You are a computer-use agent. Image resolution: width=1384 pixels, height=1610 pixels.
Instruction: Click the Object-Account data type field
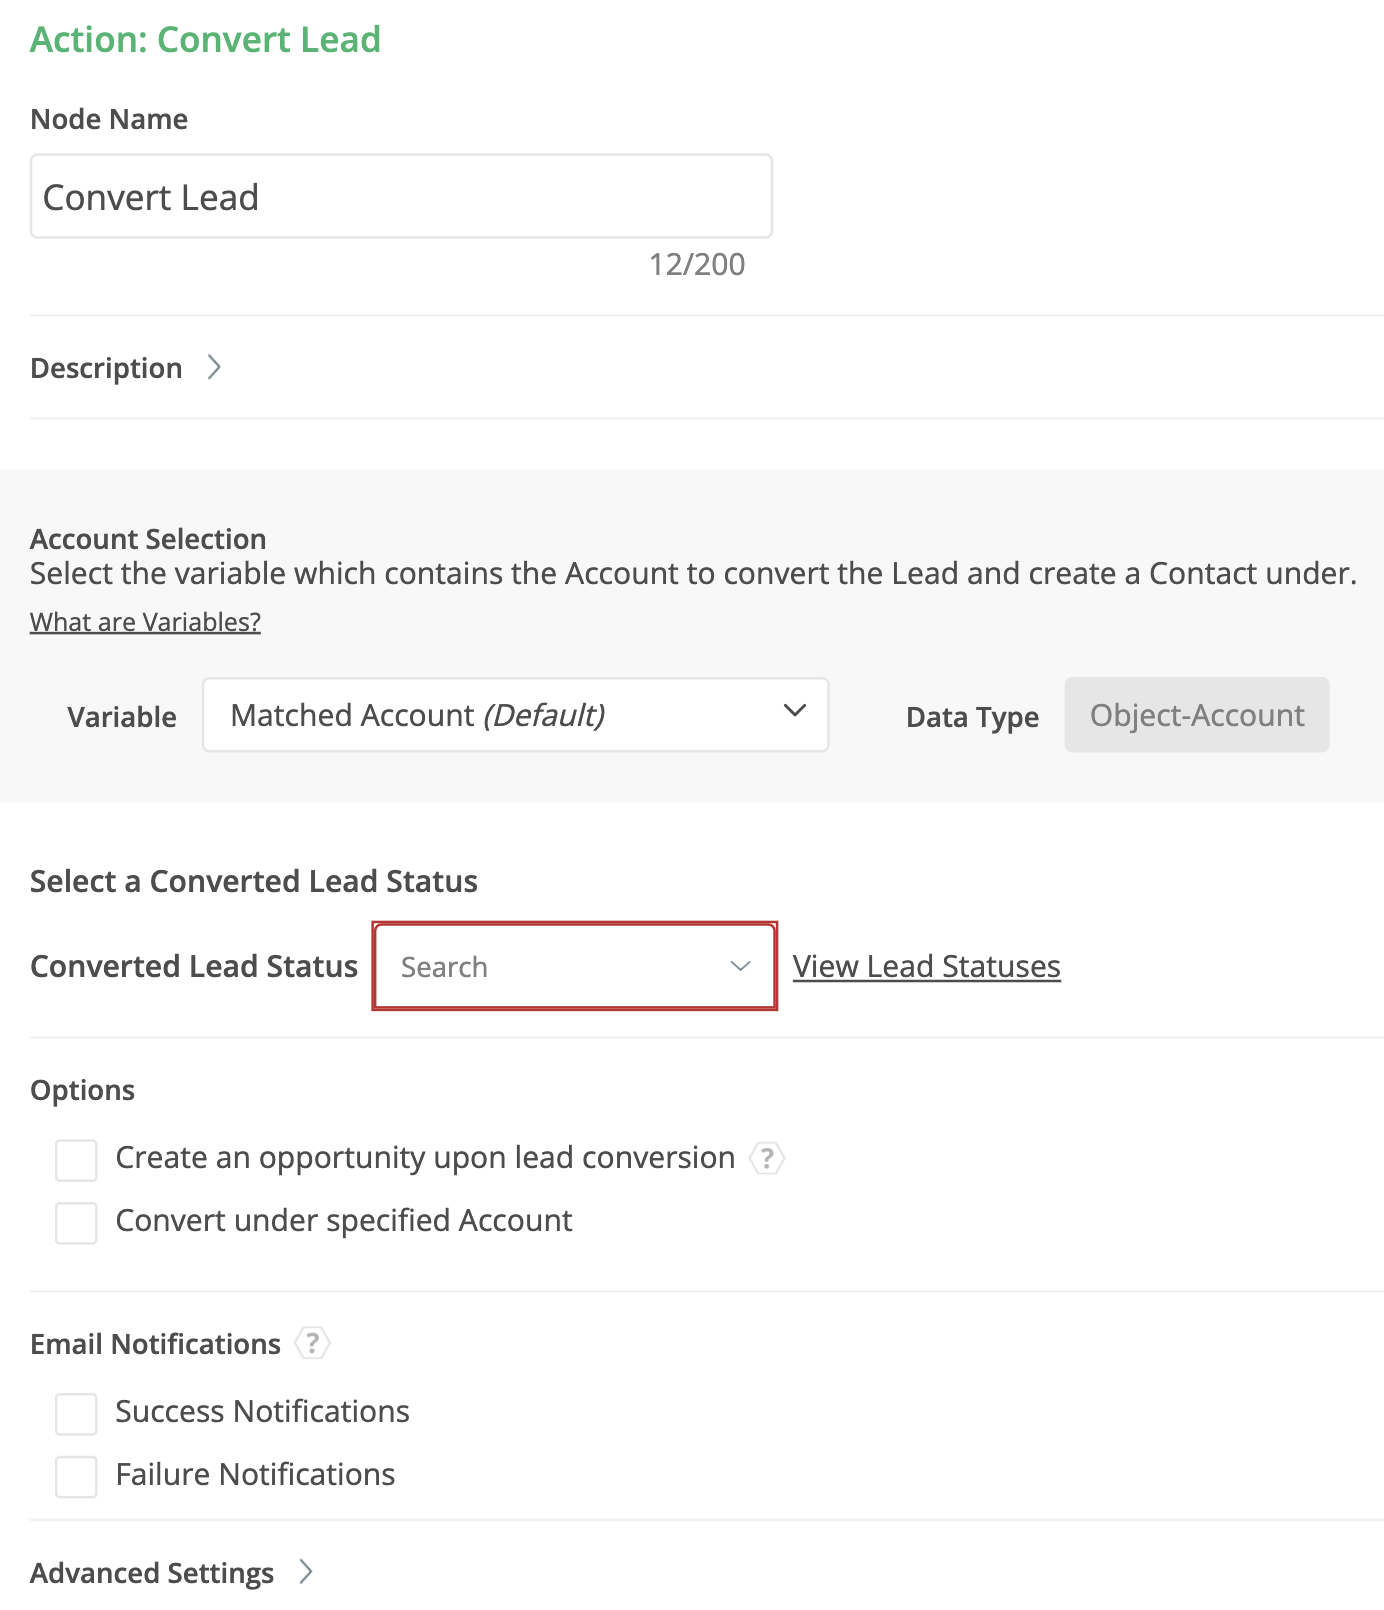click(x=1196, y=715)
